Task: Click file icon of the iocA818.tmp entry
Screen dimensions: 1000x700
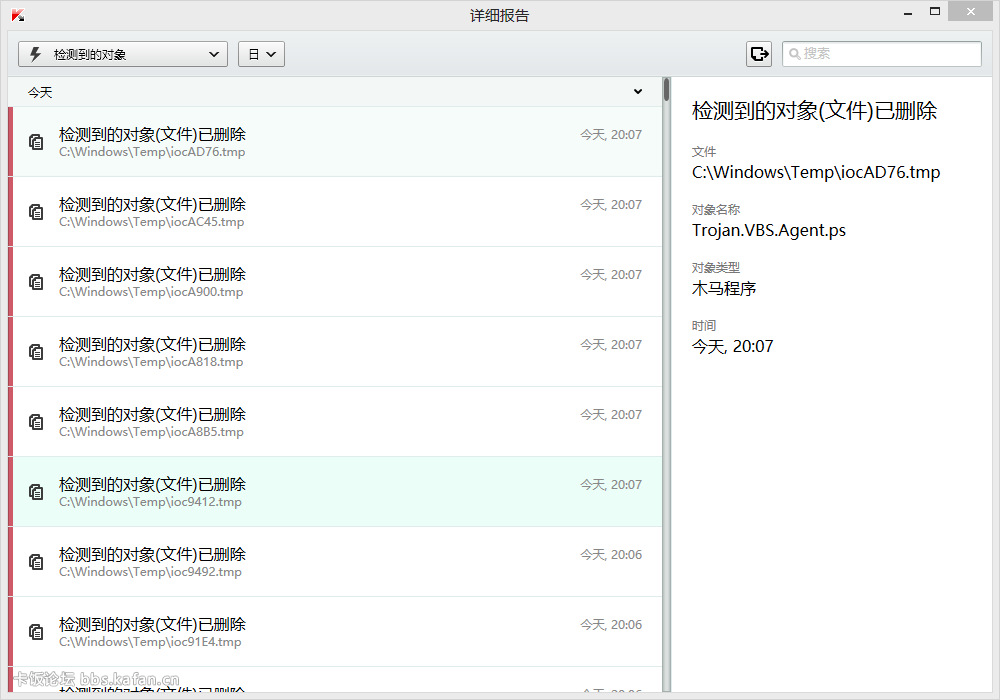Action: (x=36, y=352)
